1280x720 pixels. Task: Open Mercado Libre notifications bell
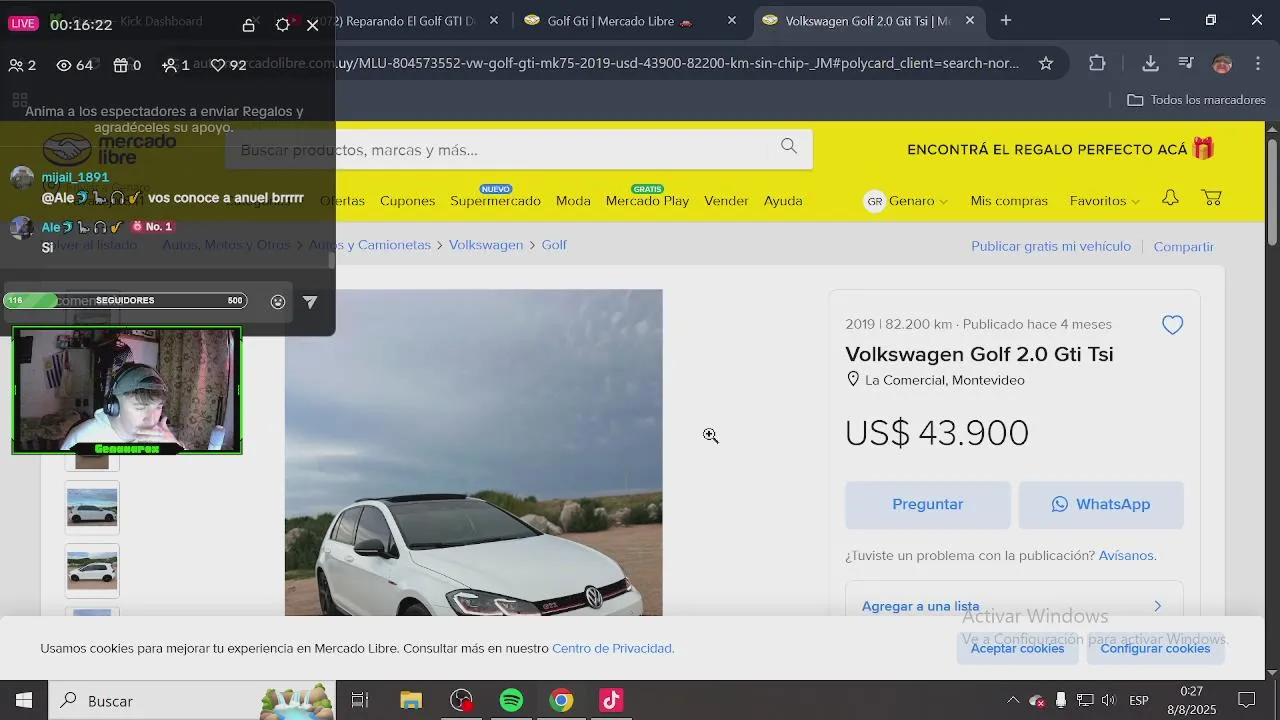click(1170, 198)
